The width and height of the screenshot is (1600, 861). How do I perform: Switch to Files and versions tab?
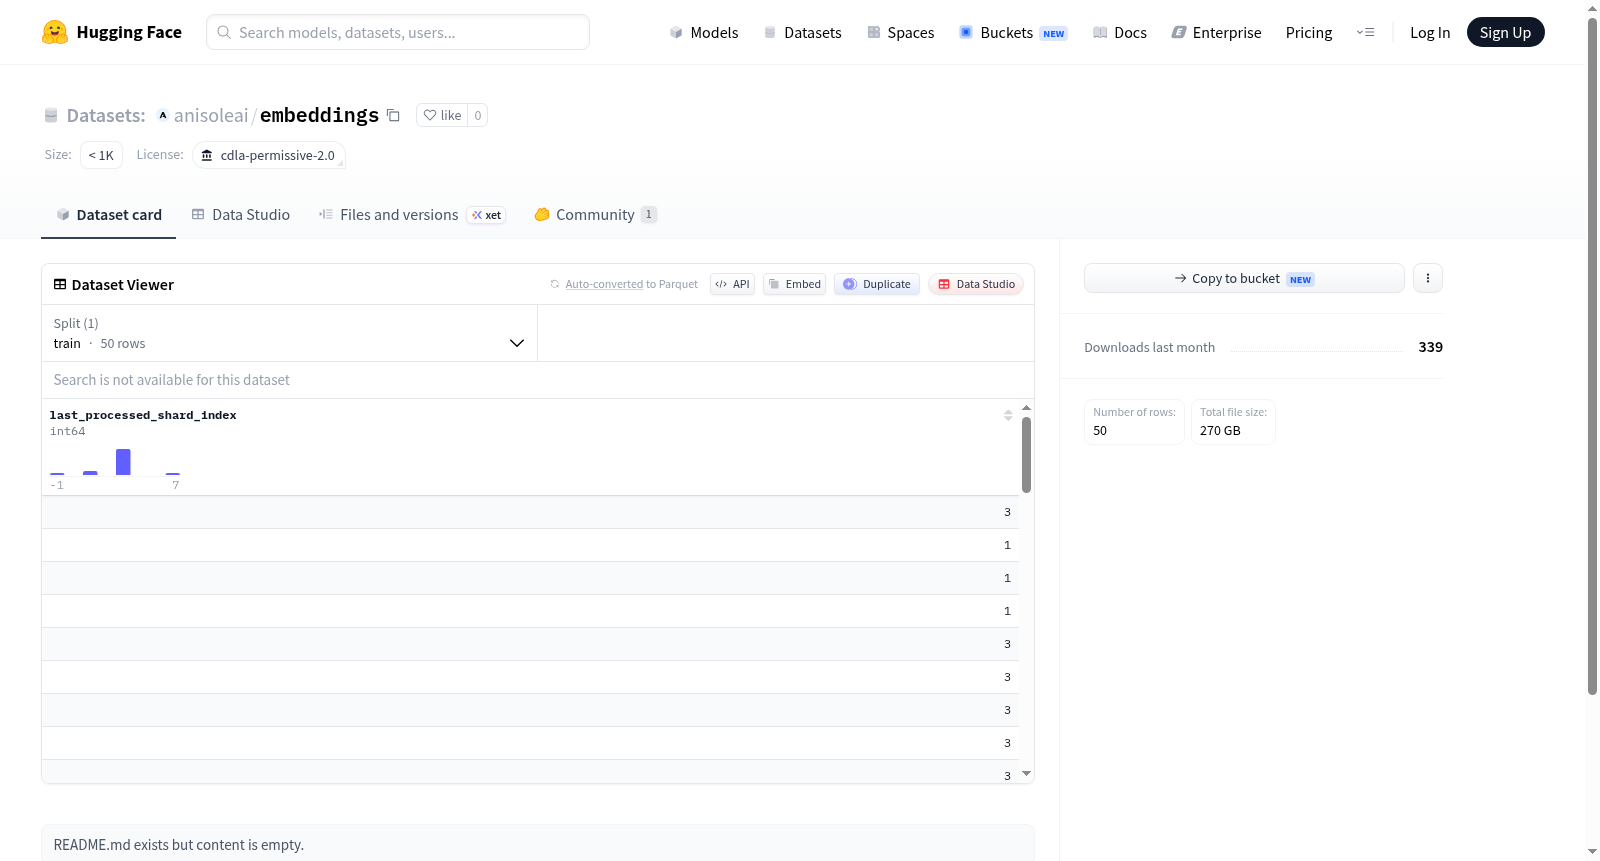[412, 215]
